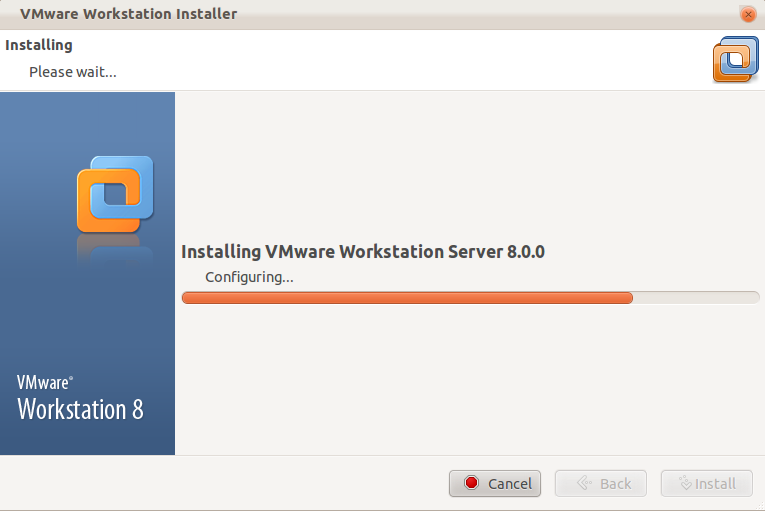Click the 'Please wait...' text
Image resolution: width=765 pixels, height=512 pixels.
tap(73, 72)
